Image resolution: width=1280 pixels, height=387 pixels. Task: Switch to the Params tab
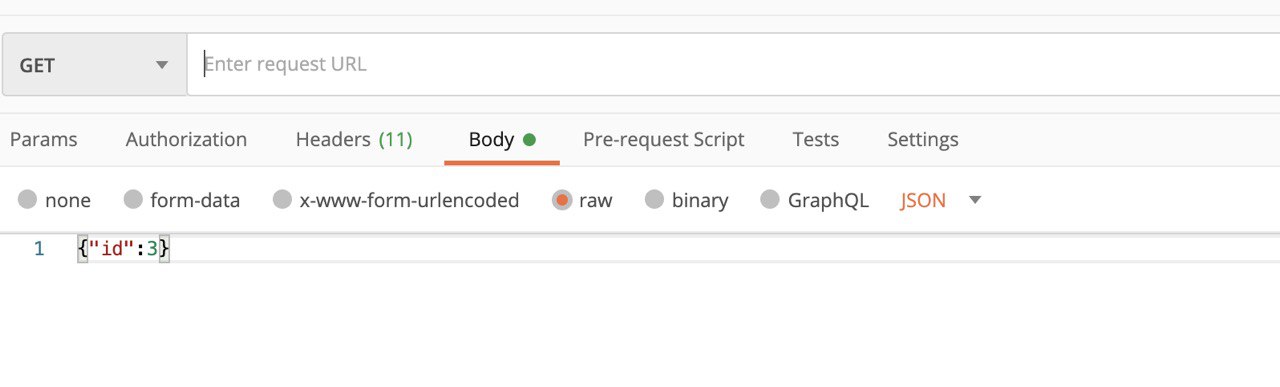pos(43,140)
